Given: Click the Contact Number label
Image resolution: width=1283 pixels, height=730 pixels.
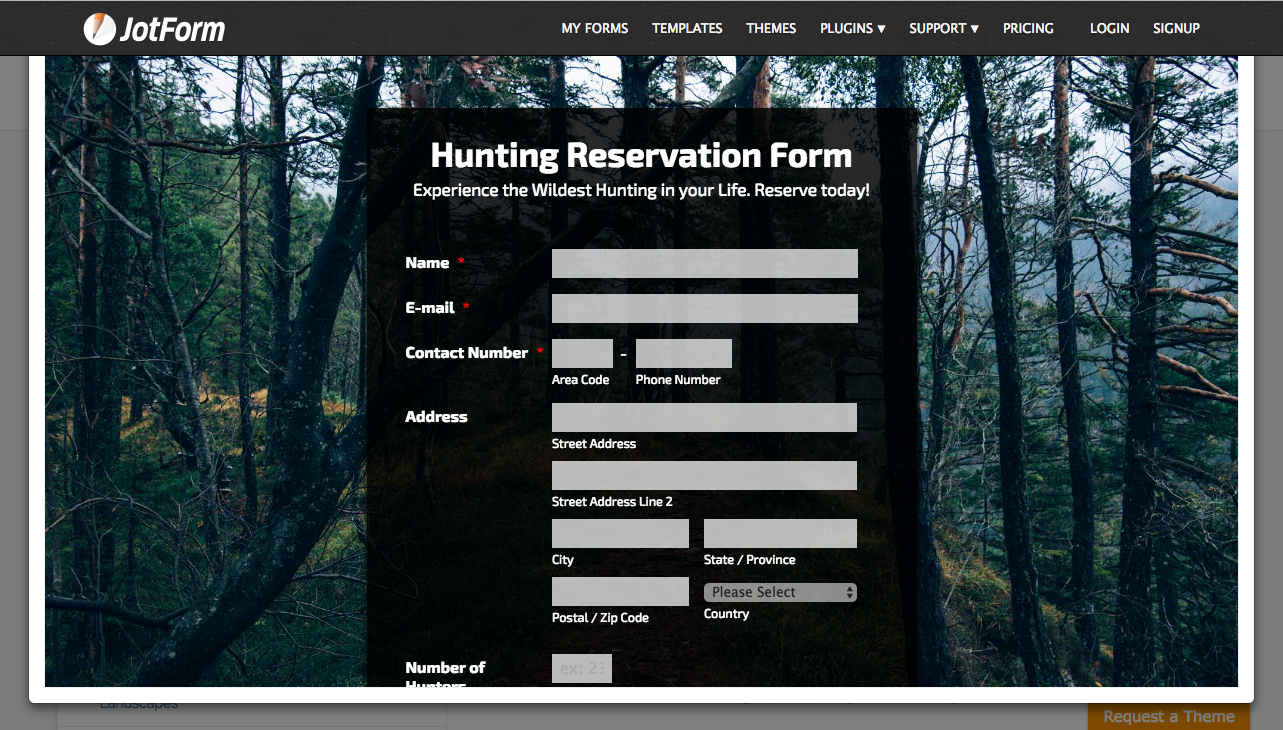Looking at the screenshot, I should click(x=467, y=353).
